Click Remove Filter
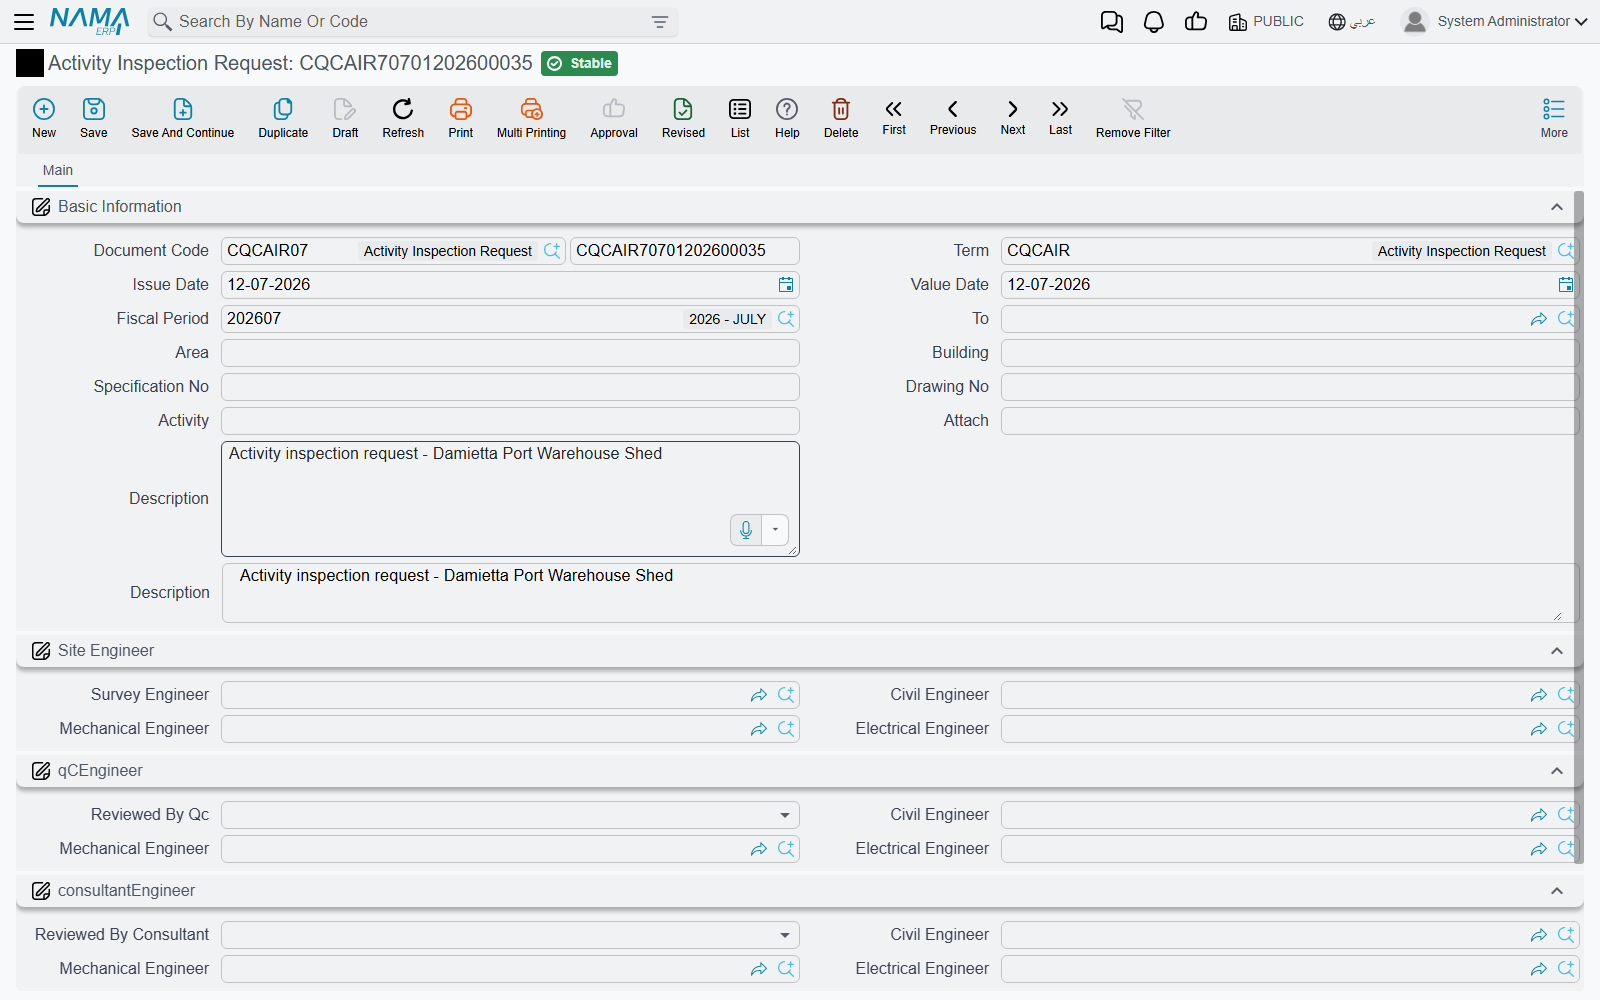This screenshot has width=1600, height=1000. (1133, 118)
